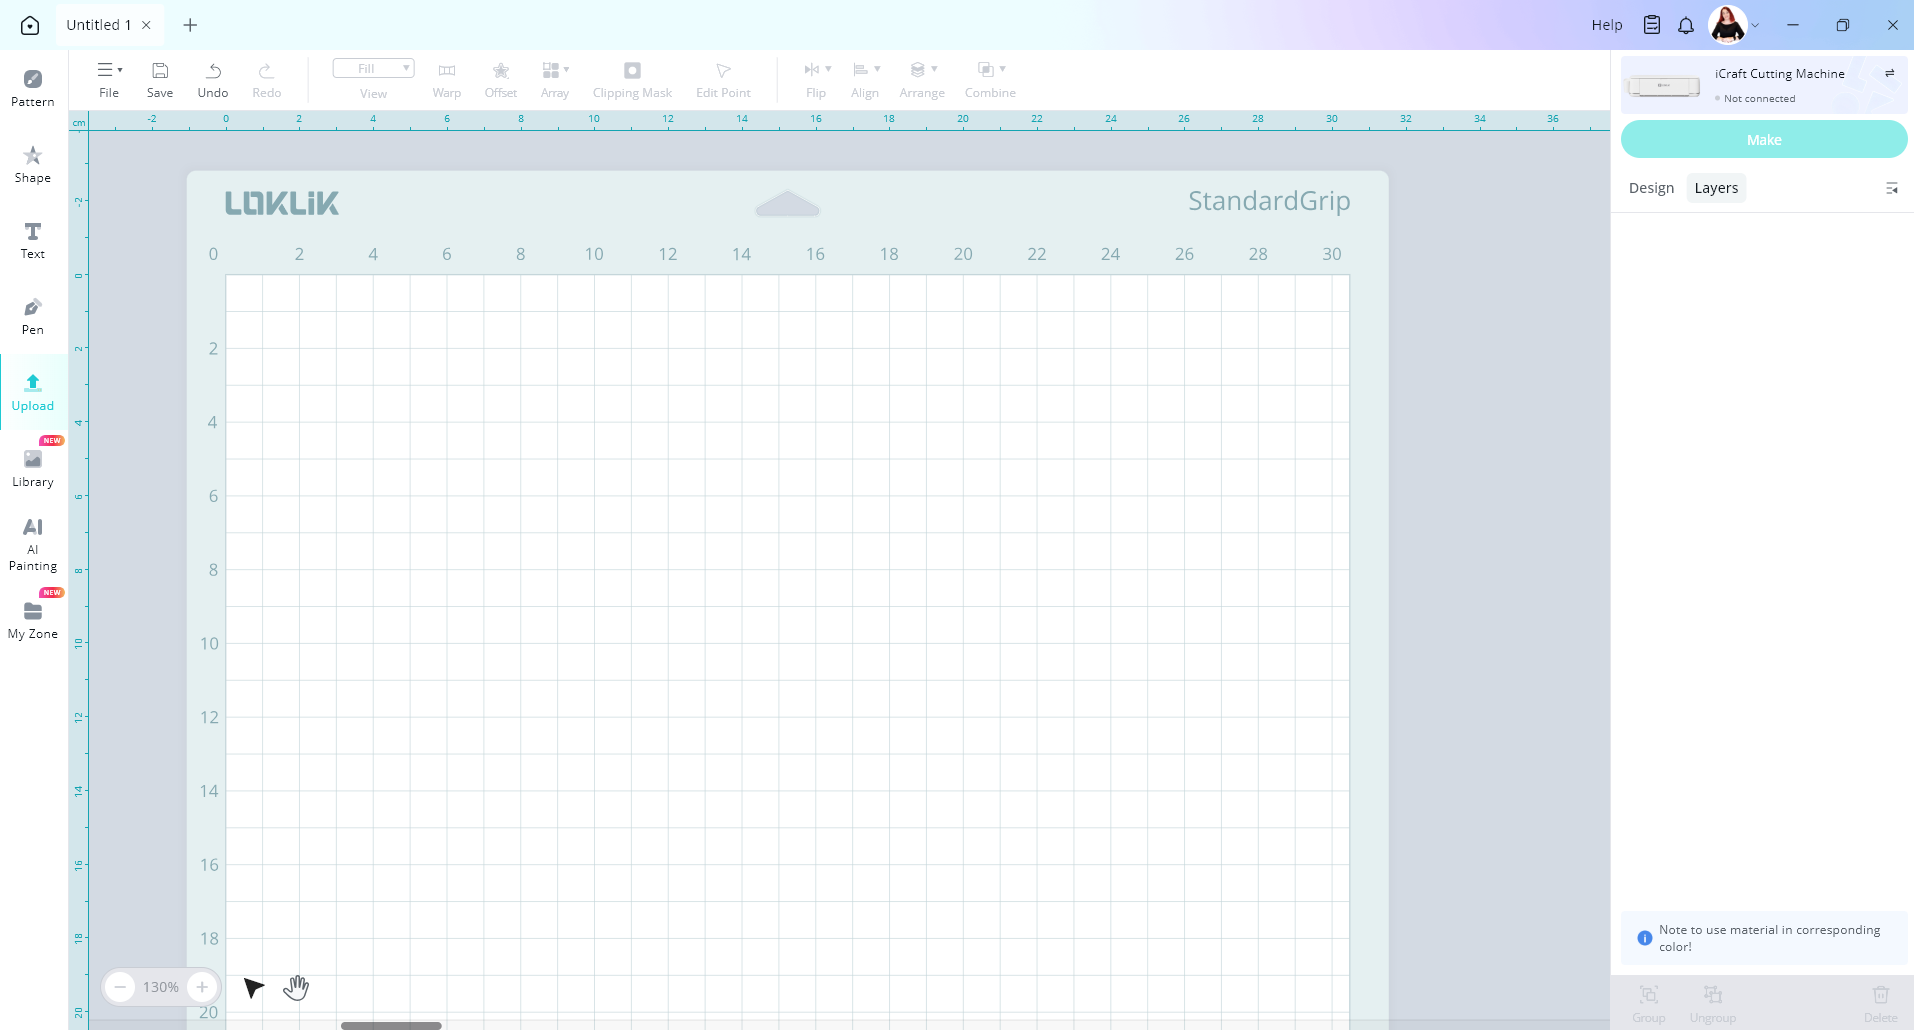Select the Text tool
1914x1030 pixels.
pos(33,240)
